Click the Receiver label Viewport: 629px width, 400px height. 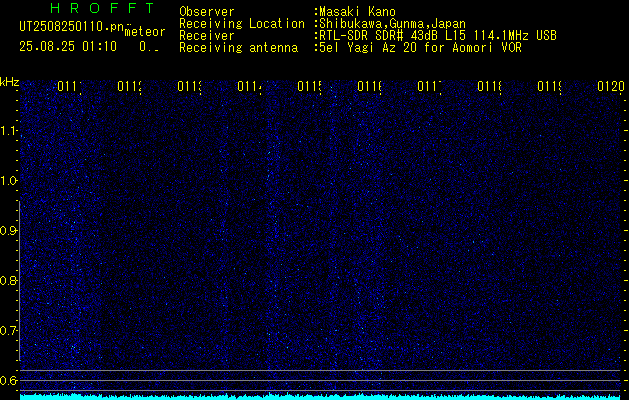[207, 36]
